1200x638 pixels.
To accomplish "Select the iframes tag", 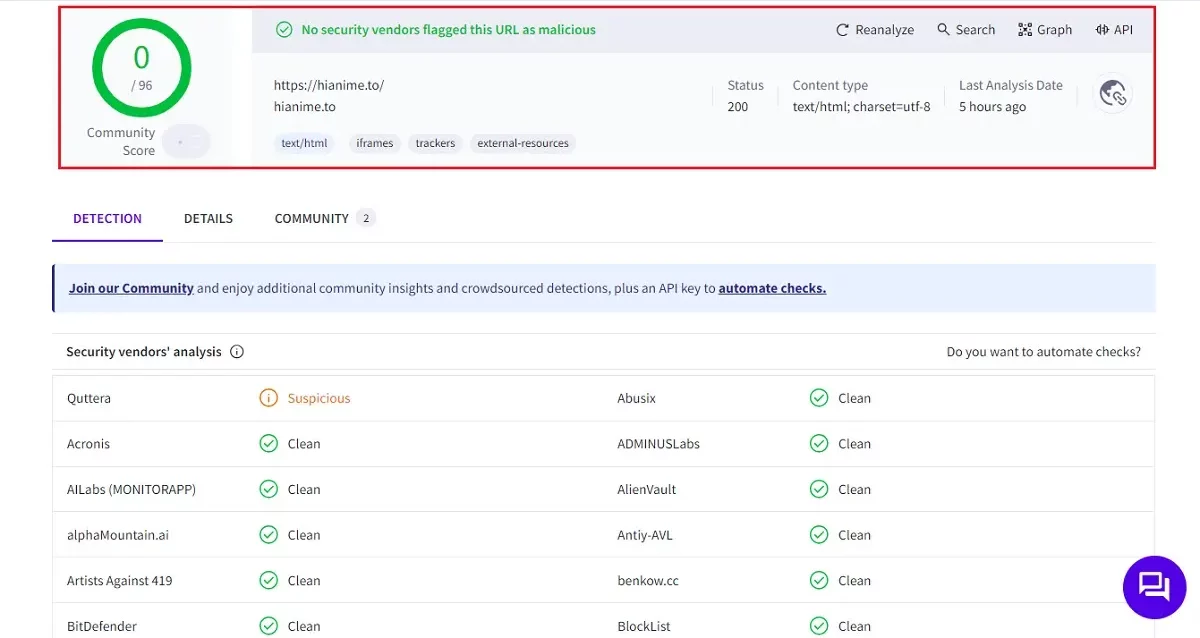I will tap(375, 143).
